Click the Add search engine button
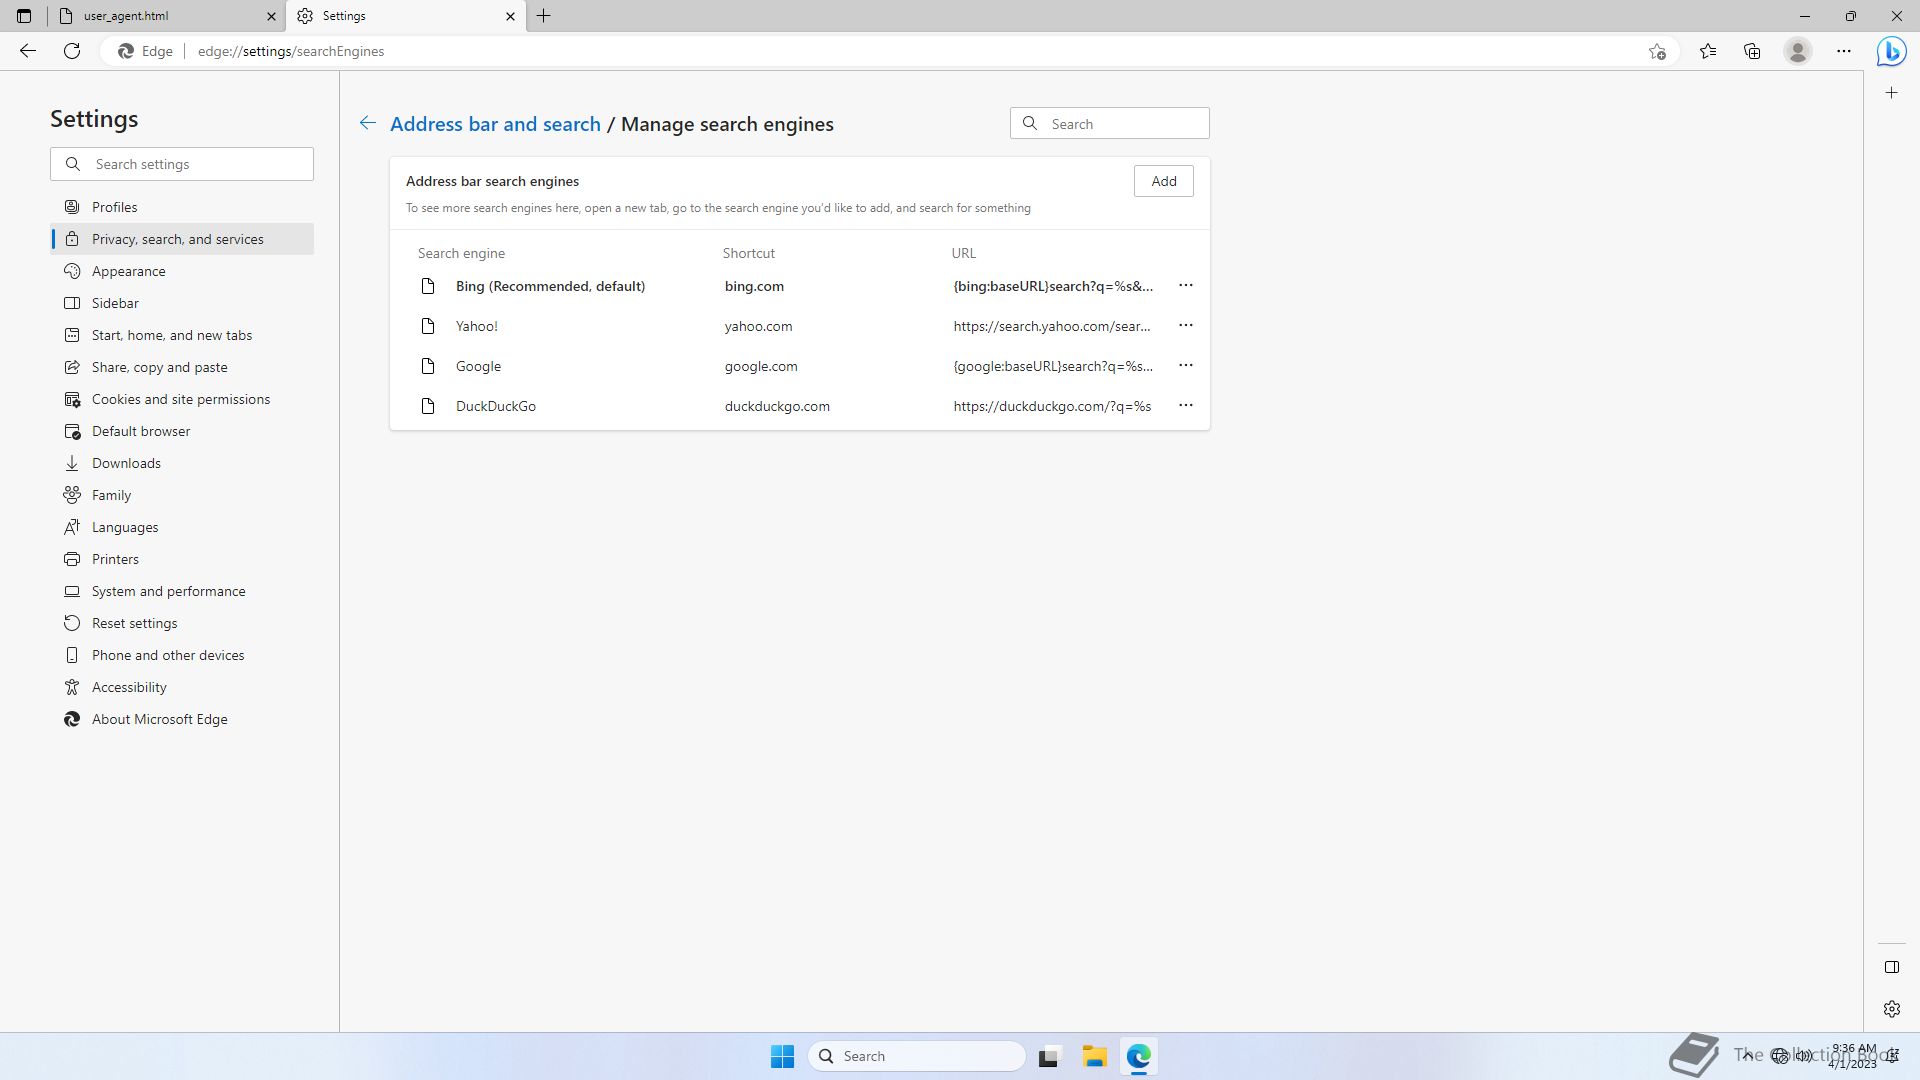This screenshot has height=1080, width=1920. (1163, 181)
